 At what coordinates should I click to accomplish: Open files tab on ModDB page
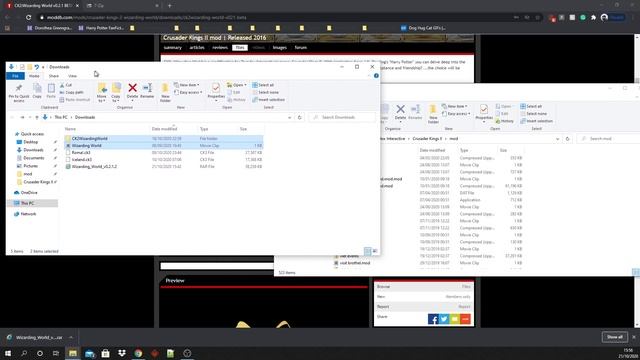(240, 48)
